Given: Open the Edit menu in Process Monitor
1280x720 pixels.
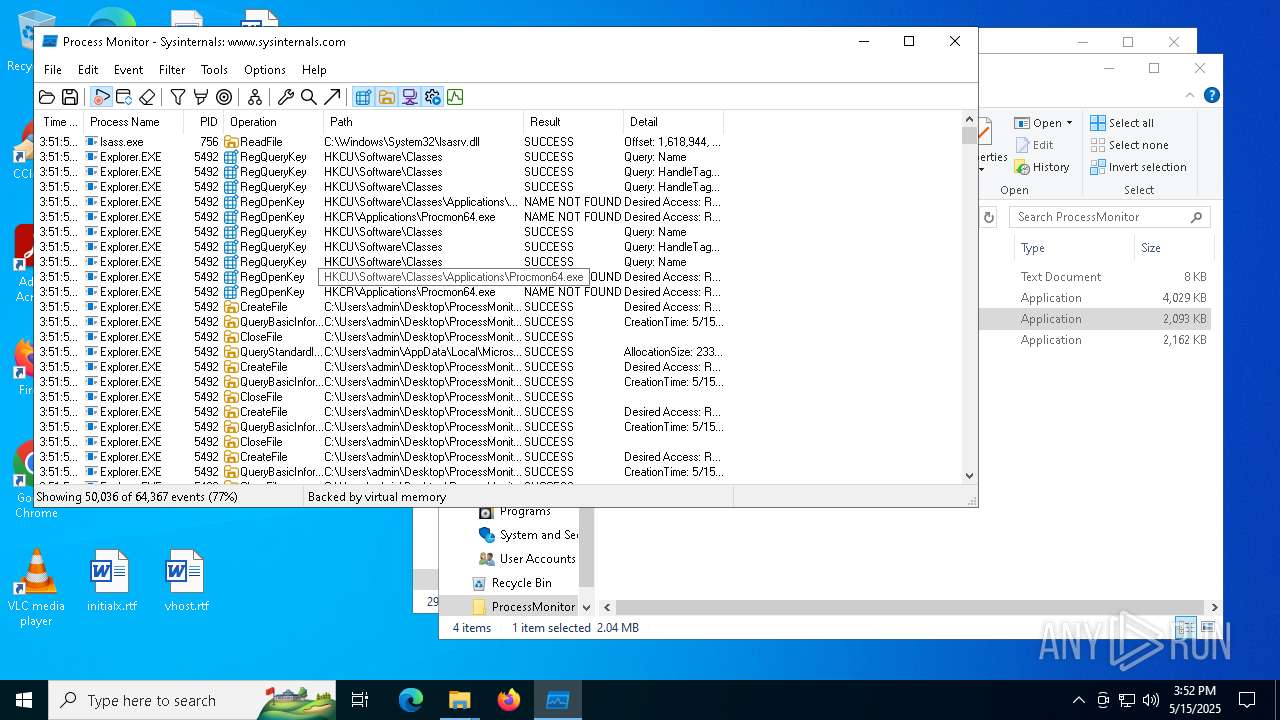Looking at the screenshot, I should point(88,70).
